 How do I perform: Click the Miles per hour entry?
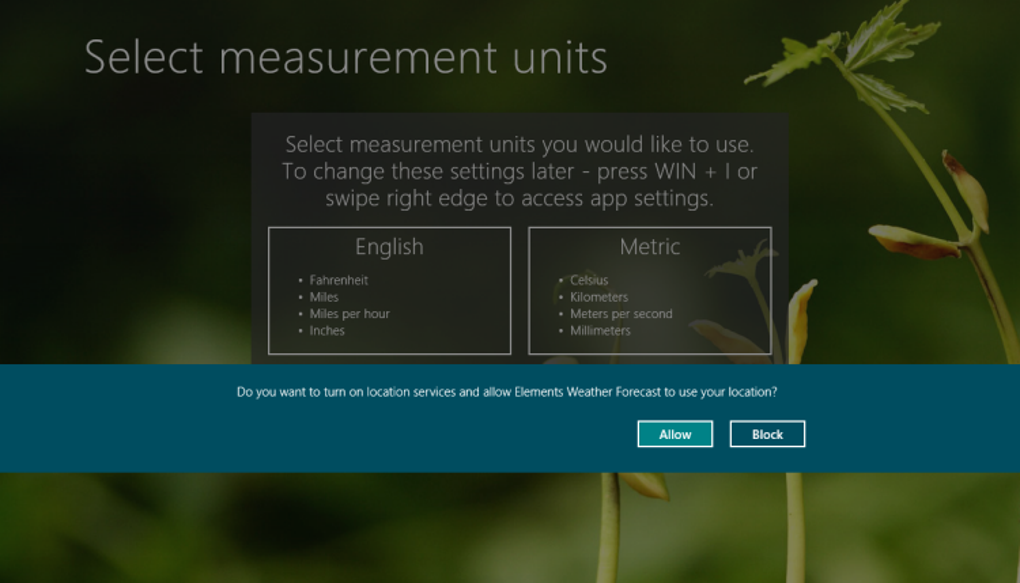coord(349,314)
